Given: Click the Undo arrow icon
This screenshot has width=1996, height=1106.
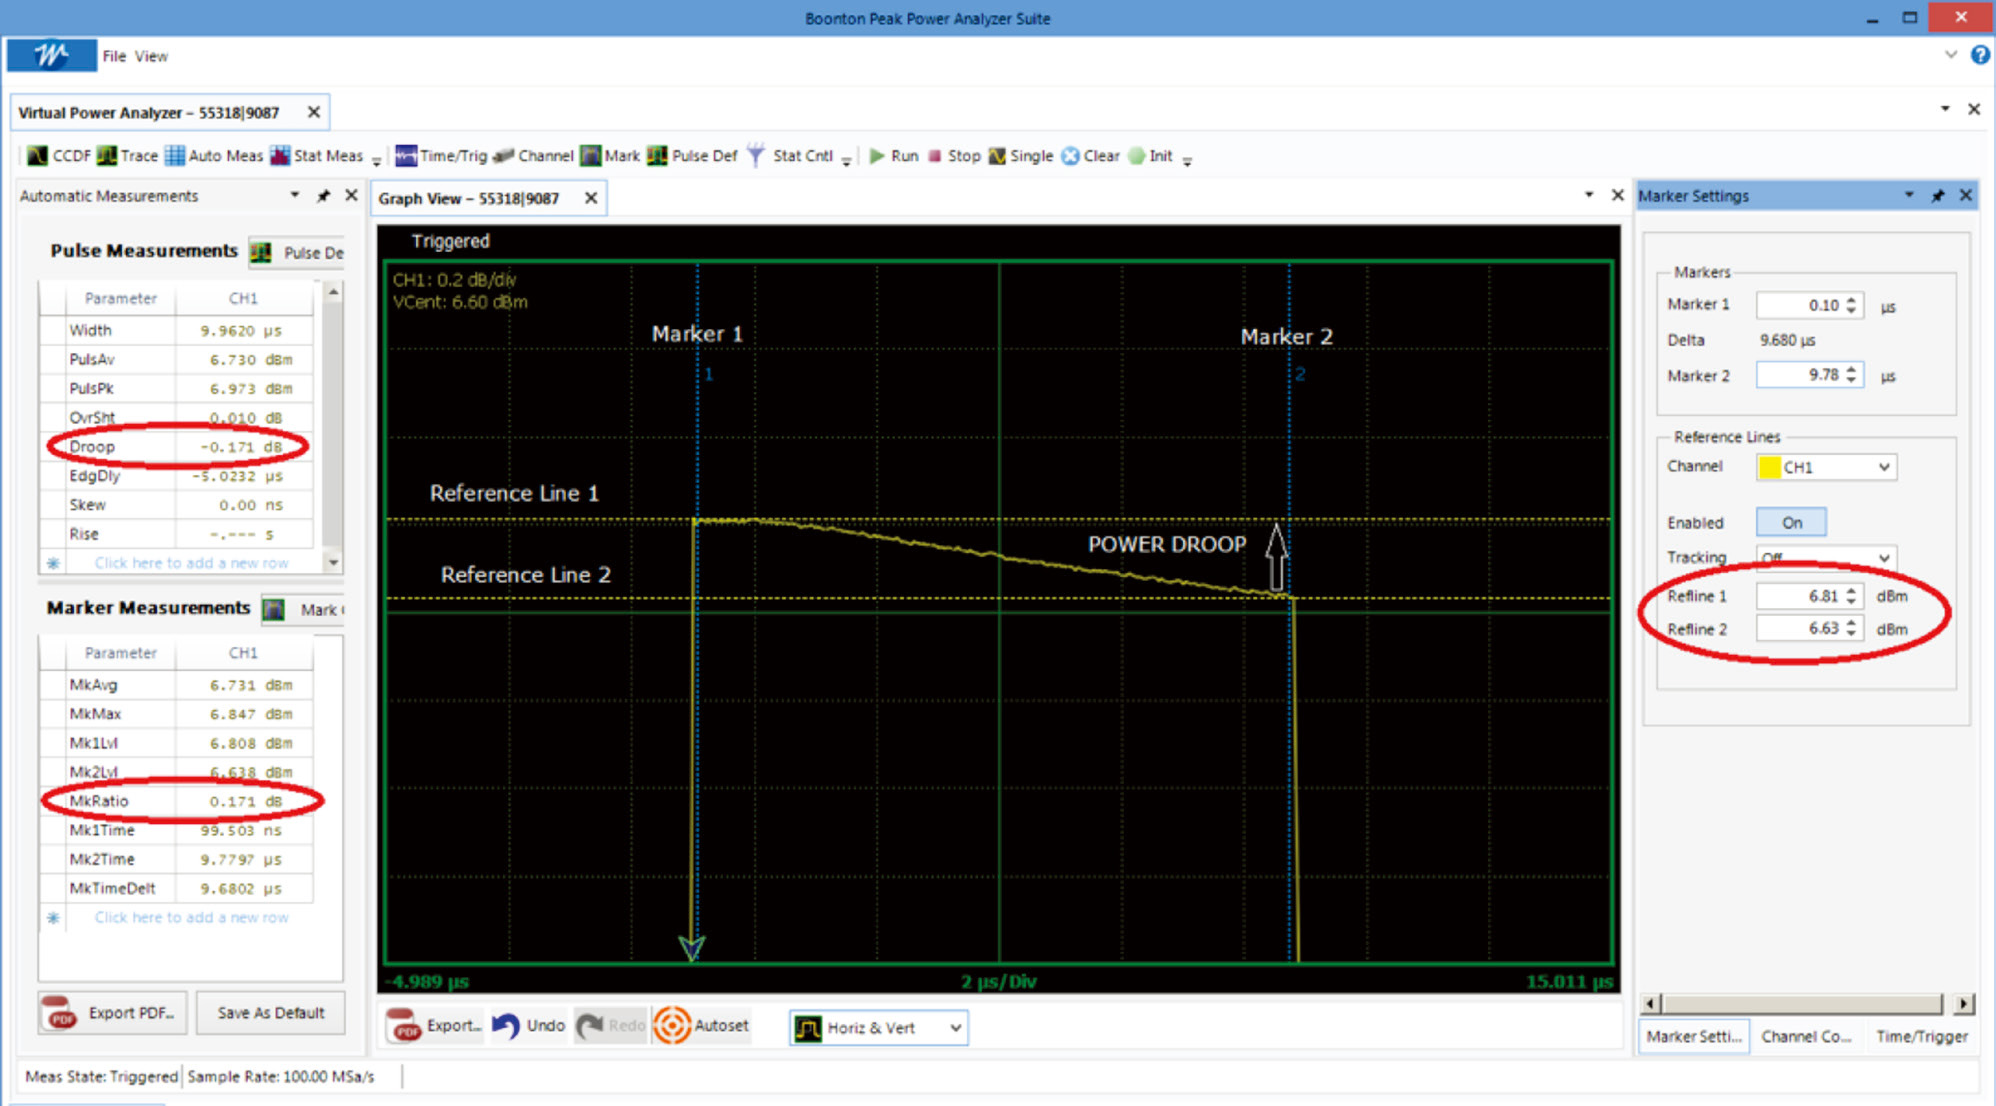Looking at the screenshot, I should pyautogui.click(x=507, y=1026).
